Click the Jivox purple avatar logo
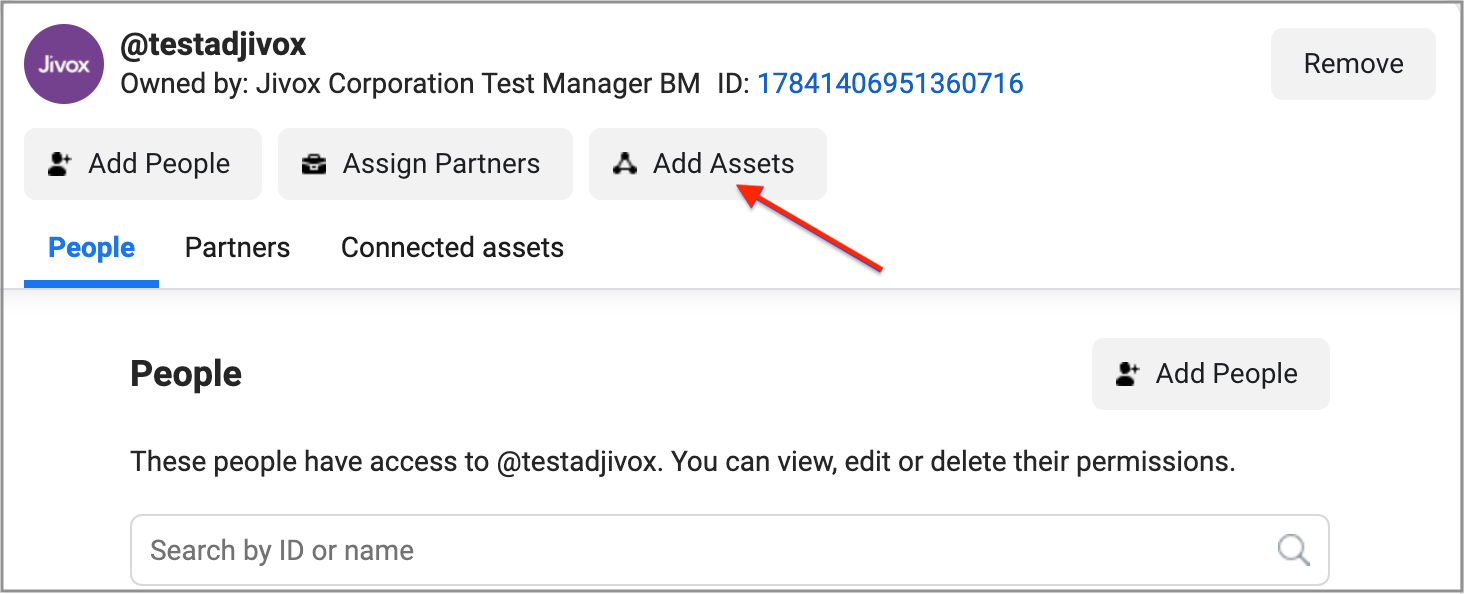 click(64, 64)
